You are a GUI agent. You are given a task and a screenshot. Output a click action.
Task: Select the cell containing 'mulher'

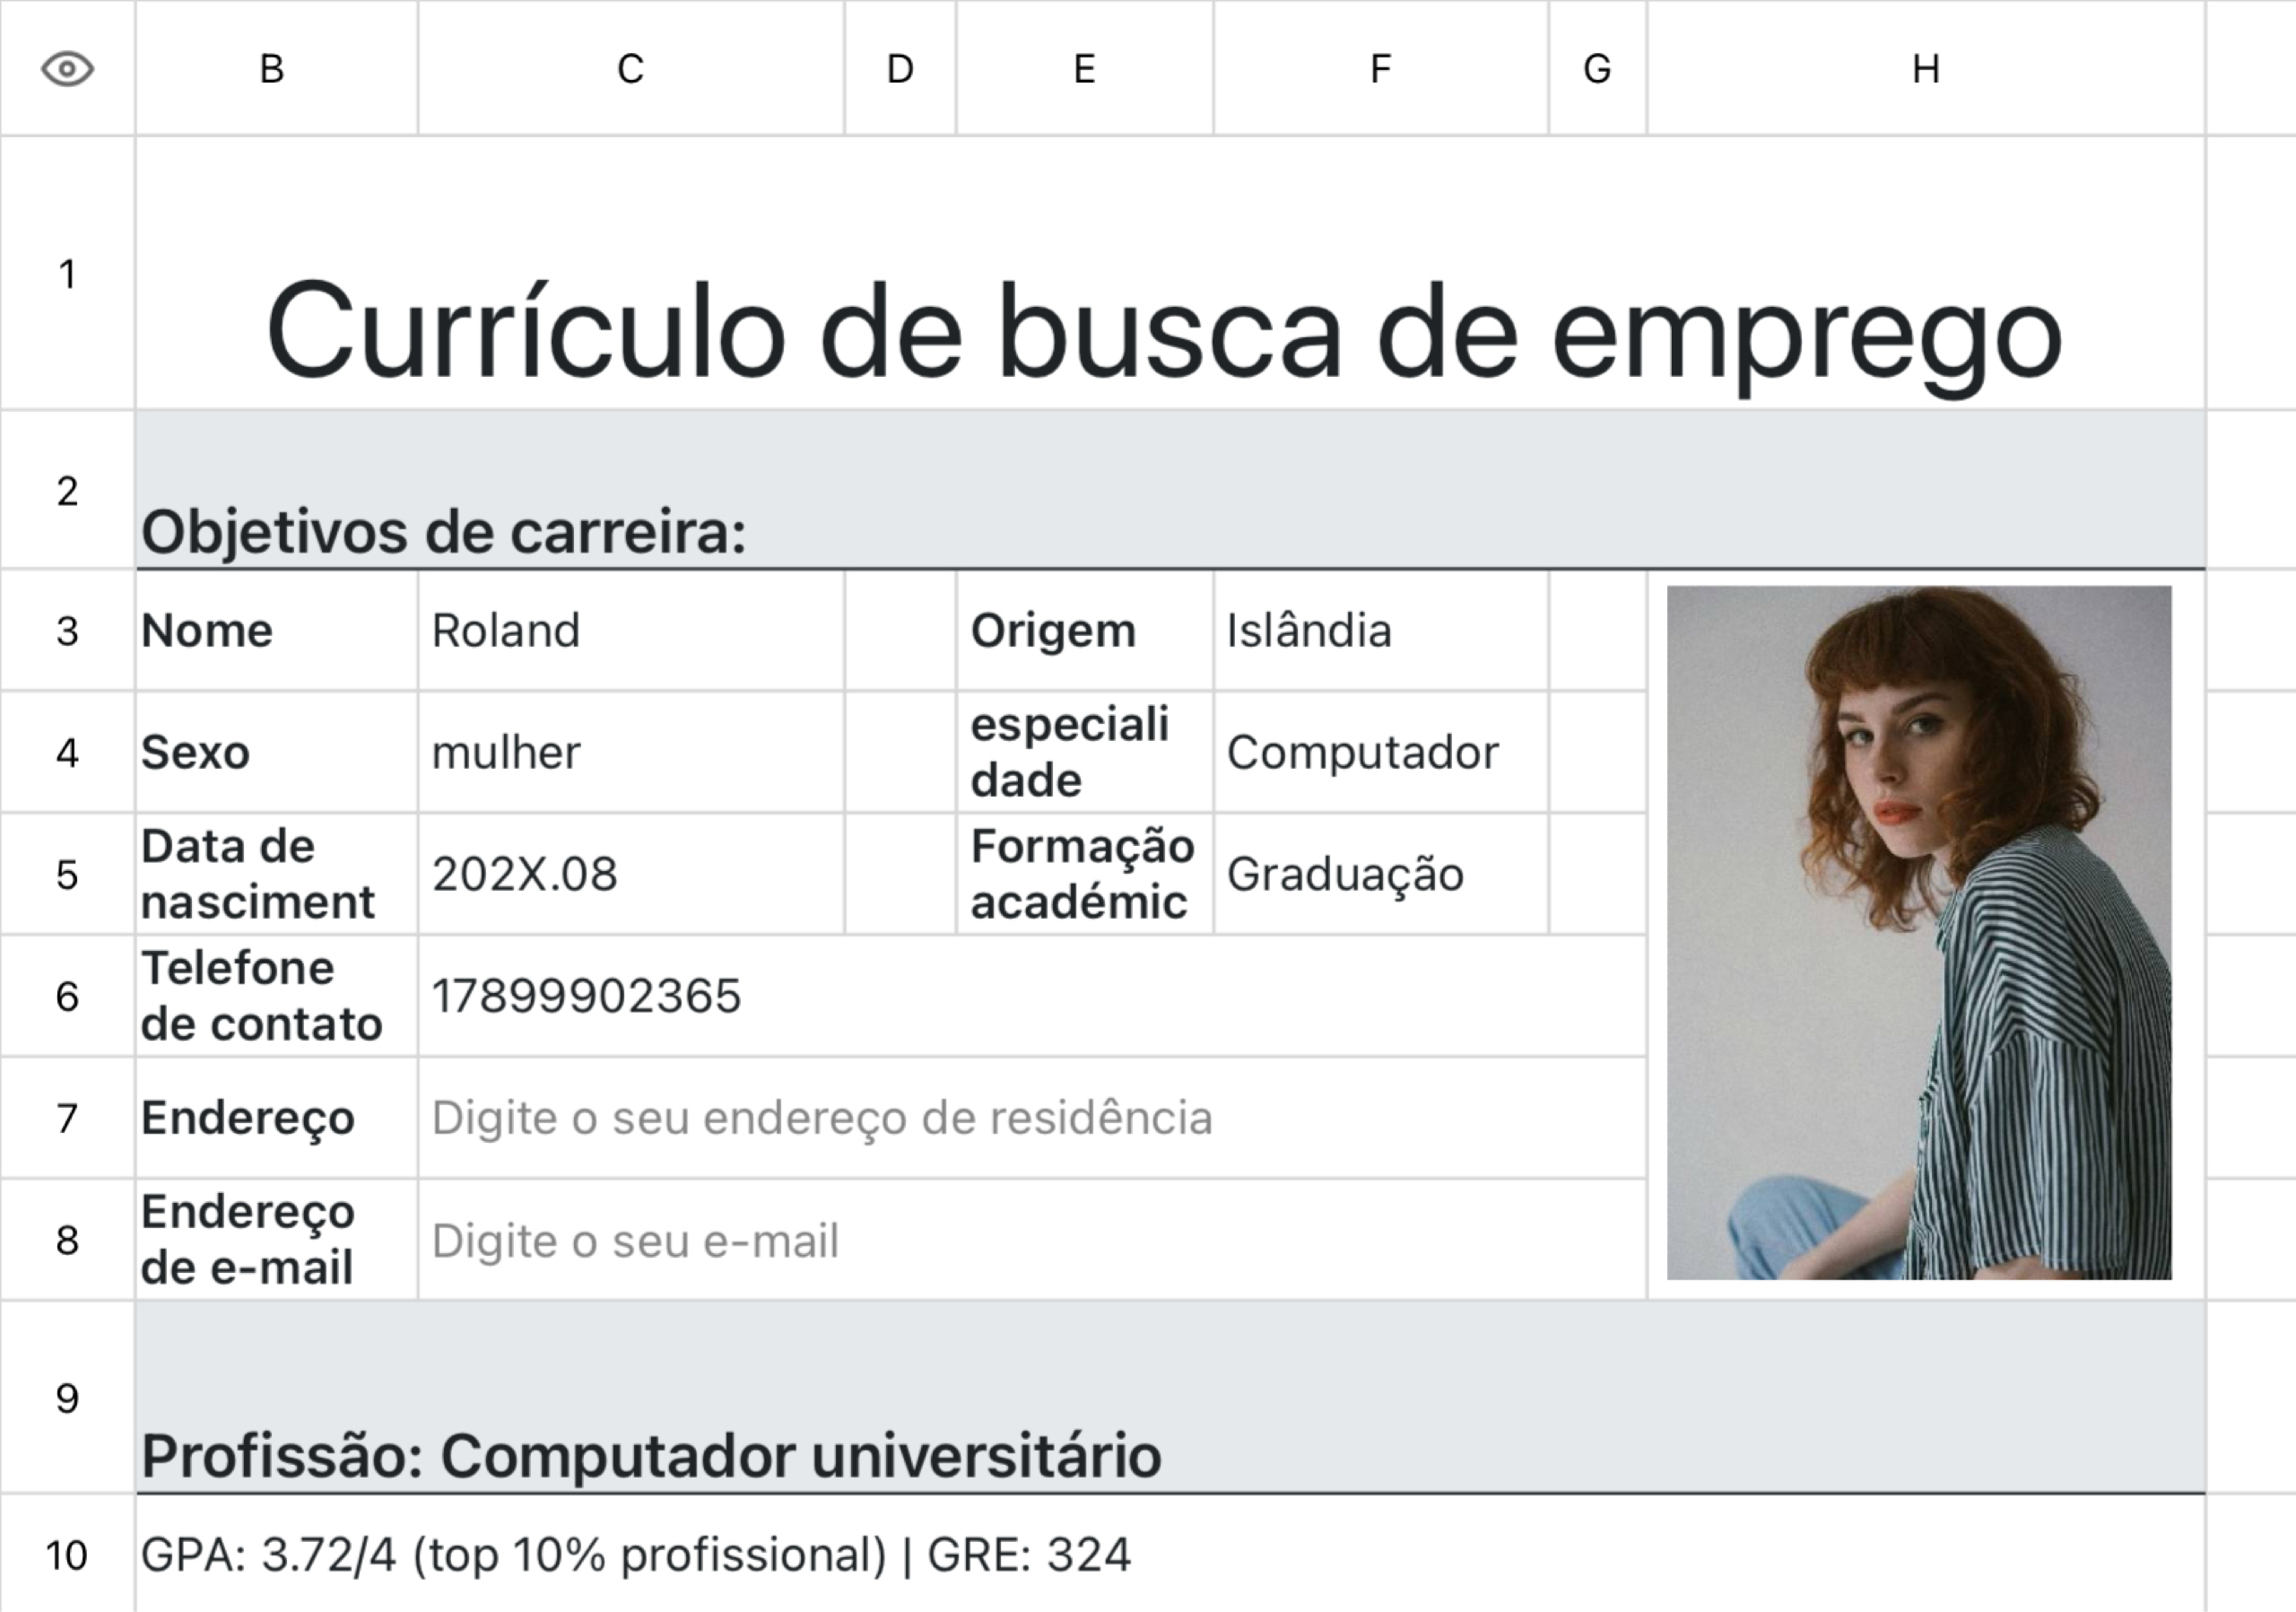[631, 752]
